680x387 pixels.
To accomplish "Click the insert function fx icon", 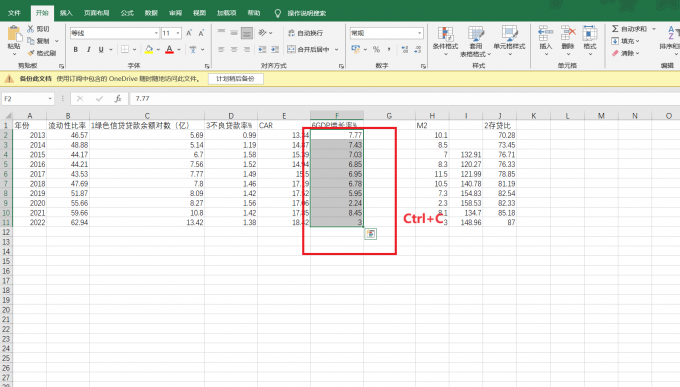I will coord(118,98).
